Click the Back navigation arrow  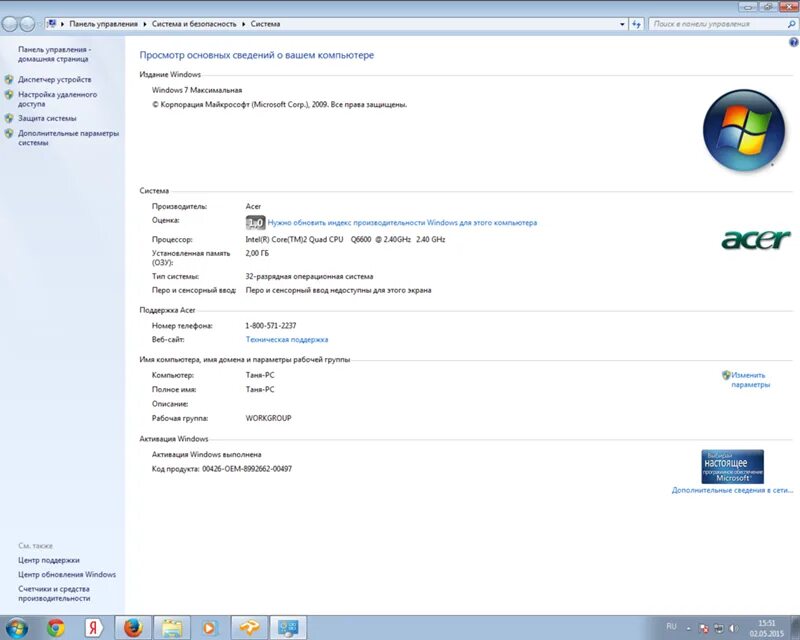10,24
